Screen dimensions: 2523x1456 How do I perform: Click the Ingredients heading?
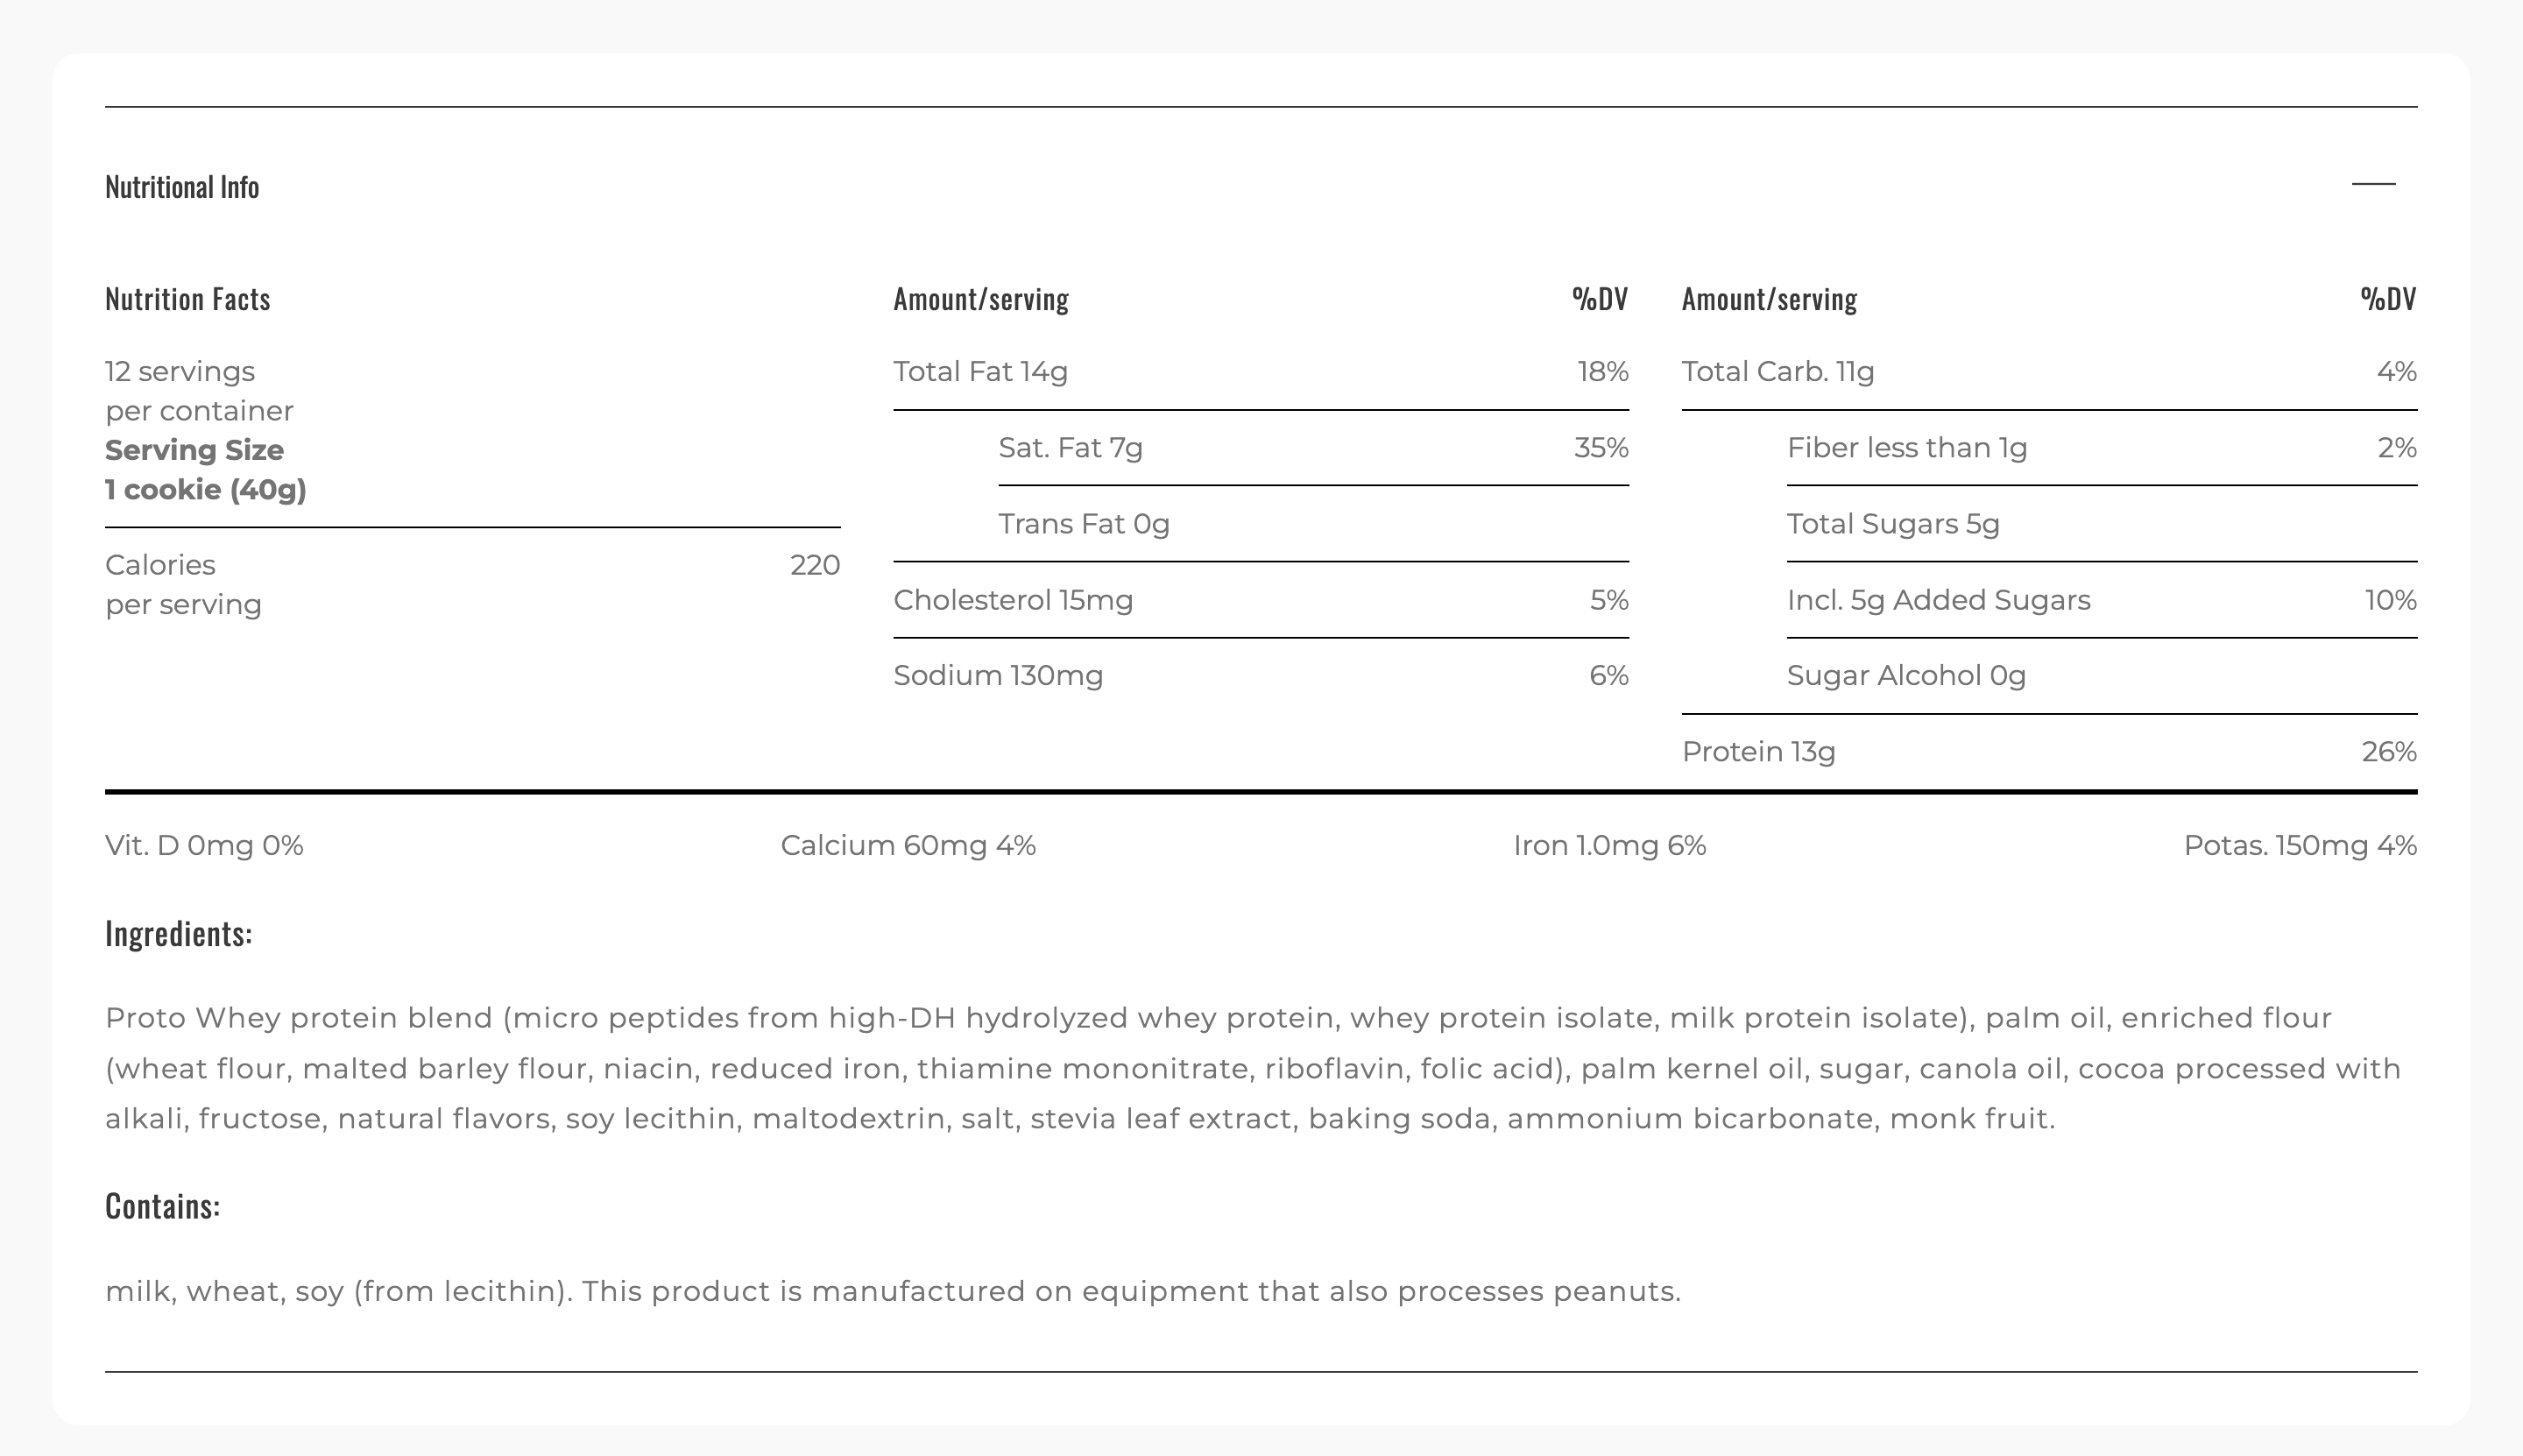tap(179, 934)
